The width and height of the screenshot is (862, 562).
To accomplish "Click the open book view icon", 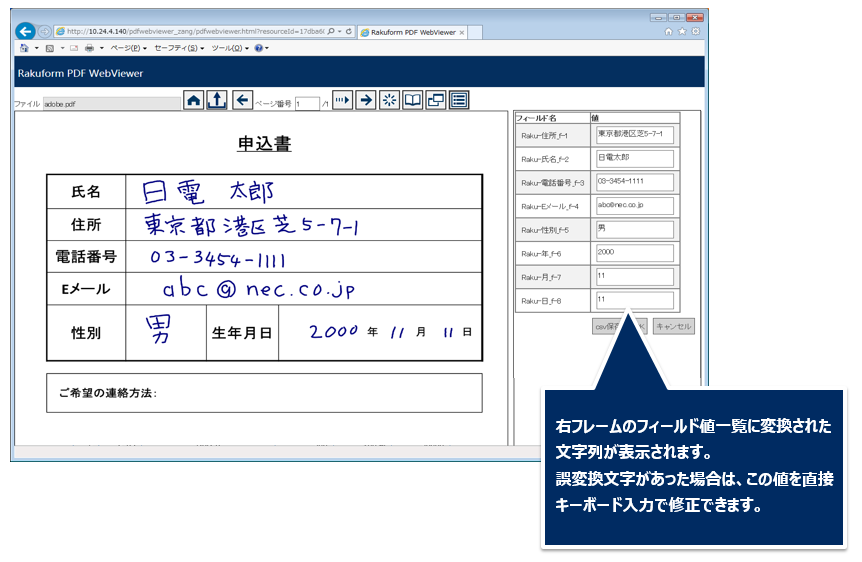I will tap(412, 100).
